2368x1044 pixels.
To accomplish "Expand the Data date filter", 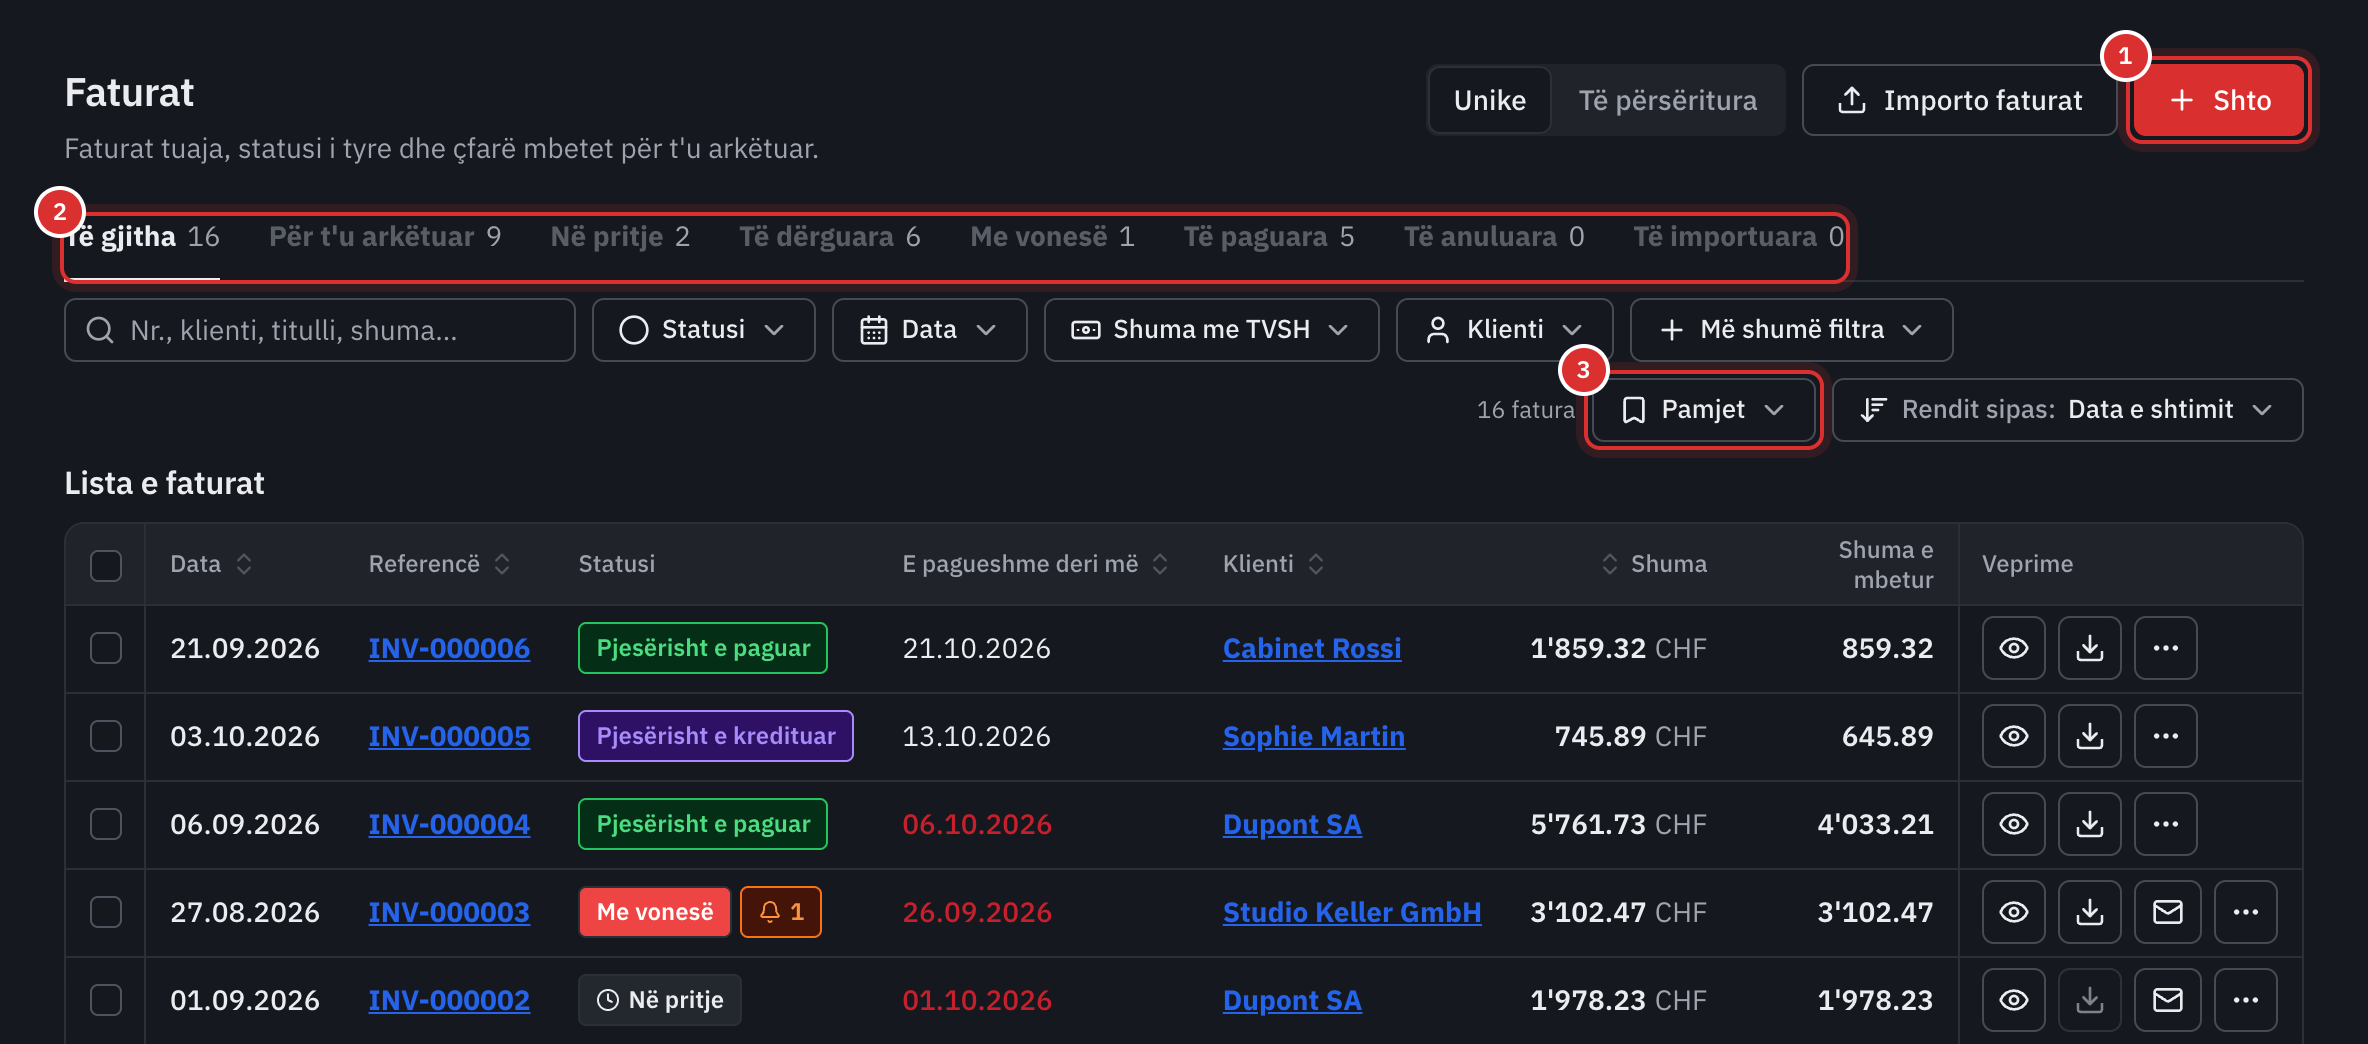I will pos(929,330).
